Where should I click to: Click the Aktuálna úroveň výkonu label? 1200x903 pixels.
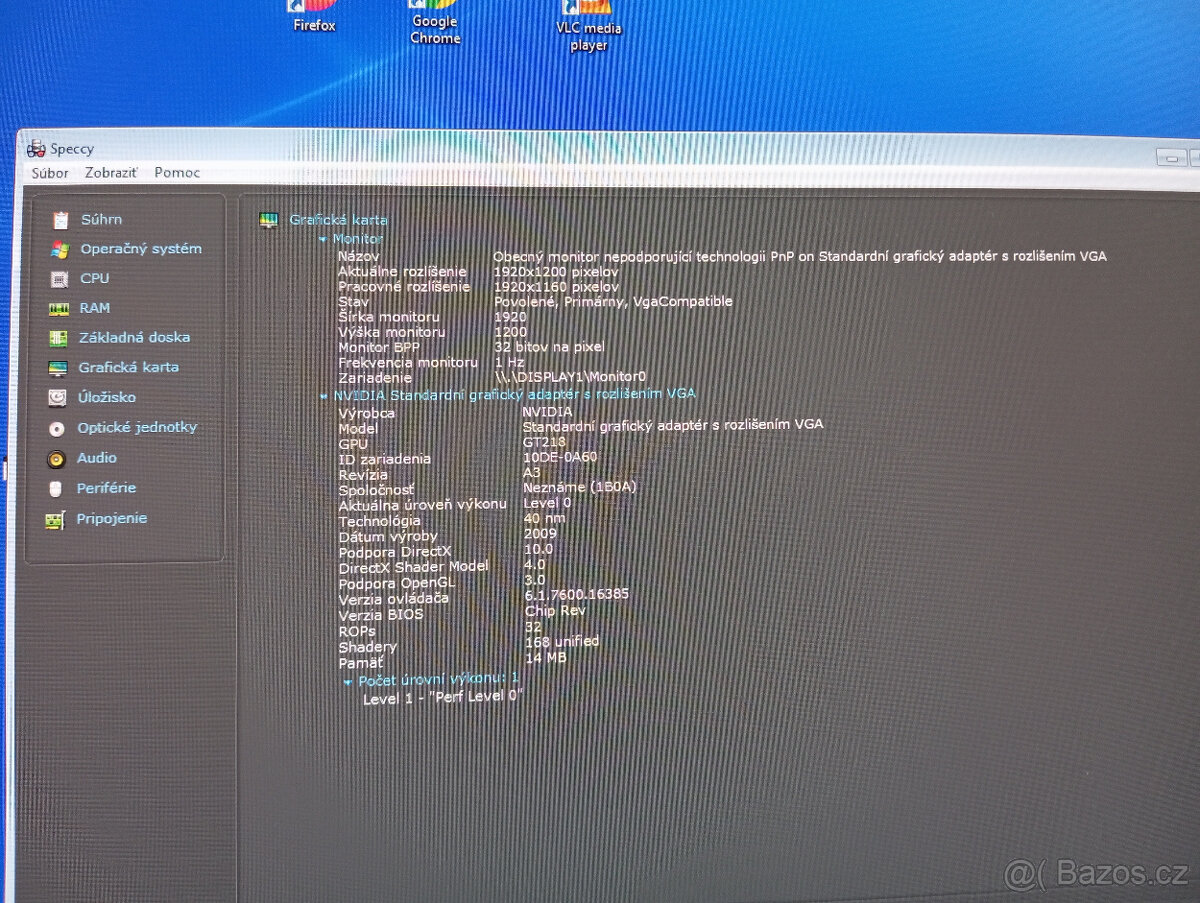tap(422, 504)
